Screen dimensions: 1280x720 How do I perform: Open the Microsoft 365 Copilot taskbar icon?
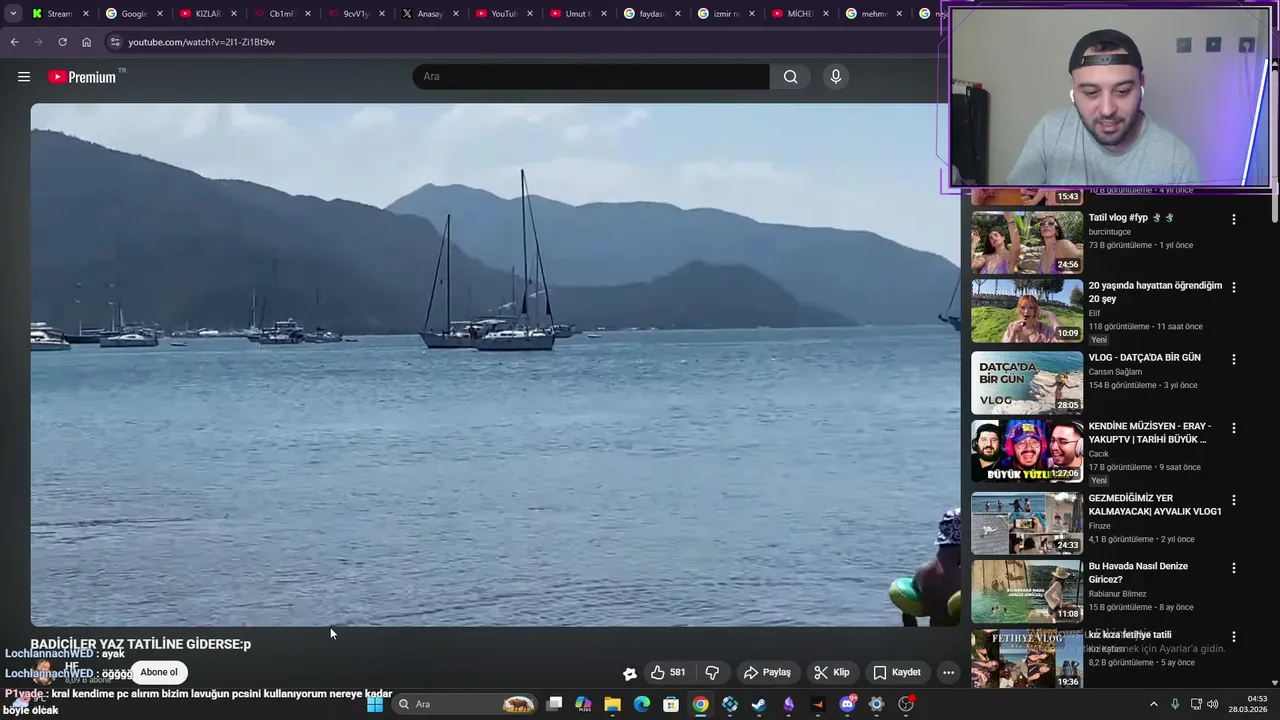[x=583, y=704]
